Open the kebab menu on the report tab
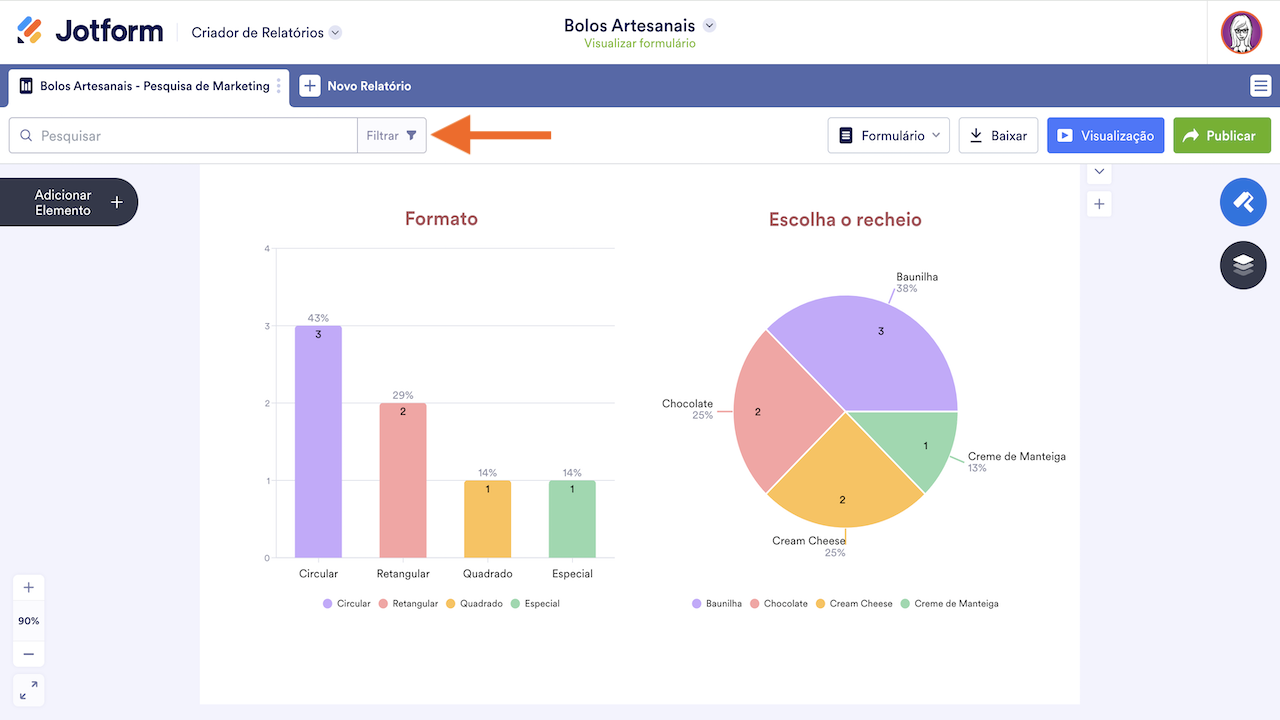This screenshot has width=1280, height=720. coord(278,87)
